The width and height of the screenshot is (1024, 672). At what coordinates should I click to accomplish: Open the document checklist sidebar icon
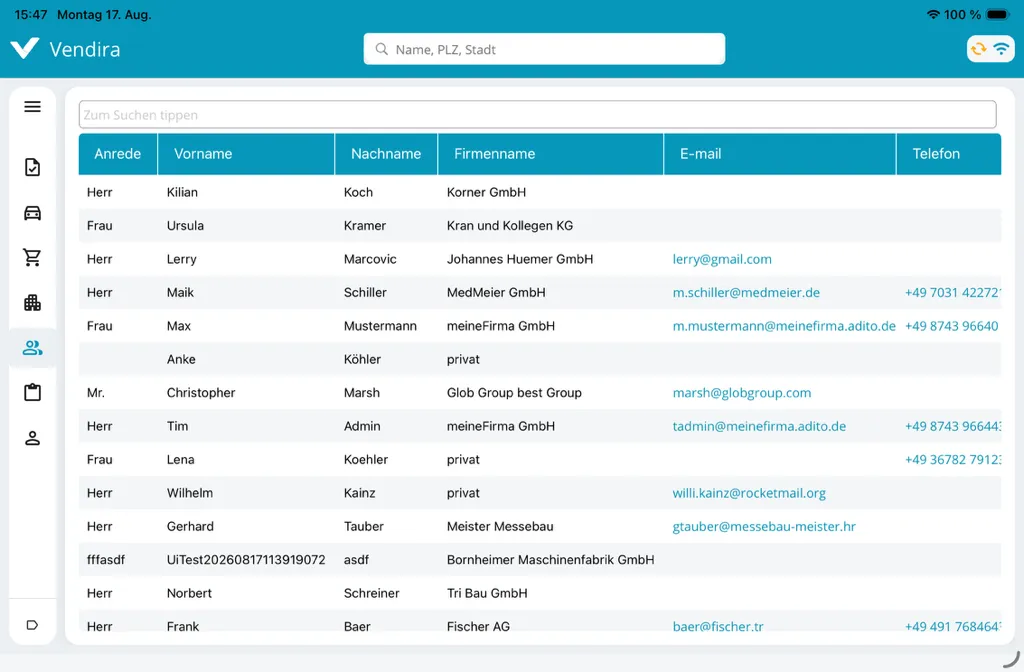coord(32,167)
